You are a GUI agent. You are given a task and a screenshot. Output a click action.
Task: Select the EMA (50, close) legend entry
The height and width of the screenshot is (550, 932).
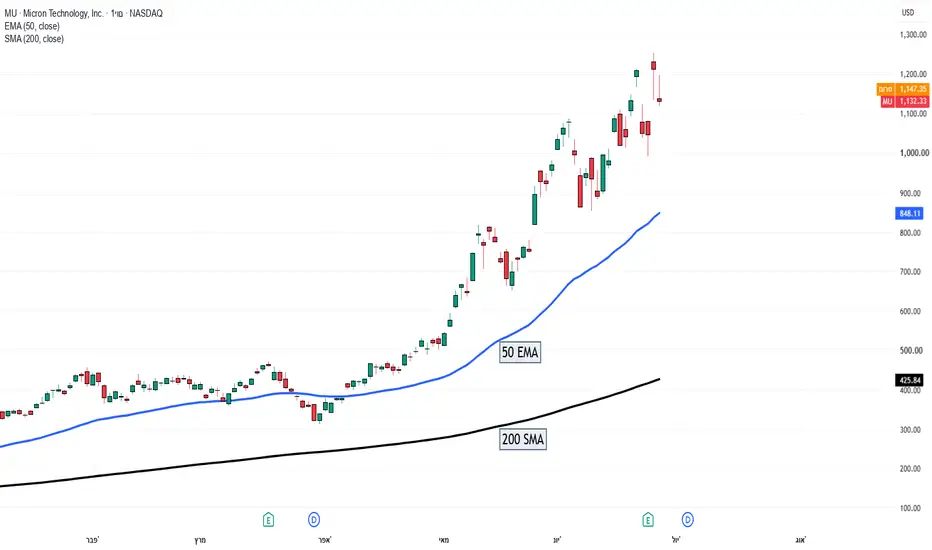click(x=32, y=26)
